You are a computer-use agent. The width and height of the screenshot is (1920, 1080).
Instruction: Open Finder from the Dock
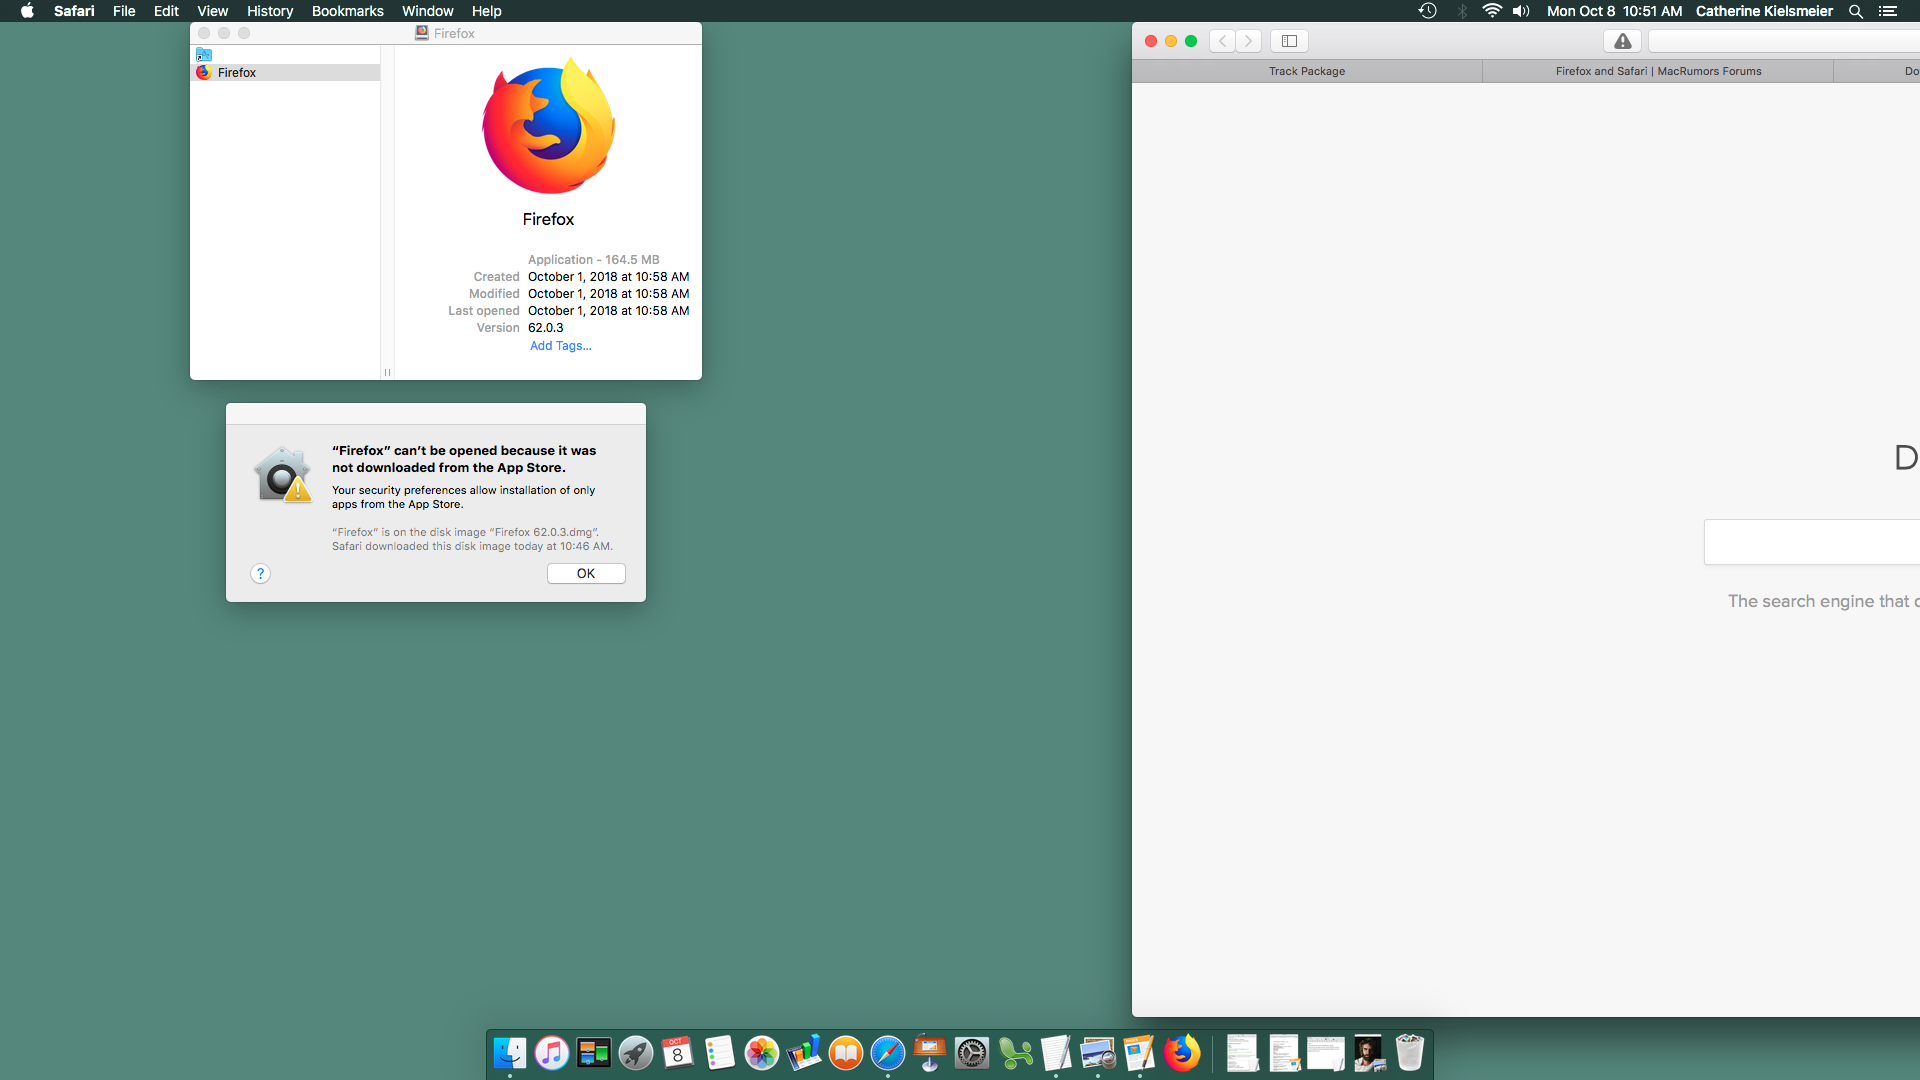pyautogui.click(x=510, y=1053)
